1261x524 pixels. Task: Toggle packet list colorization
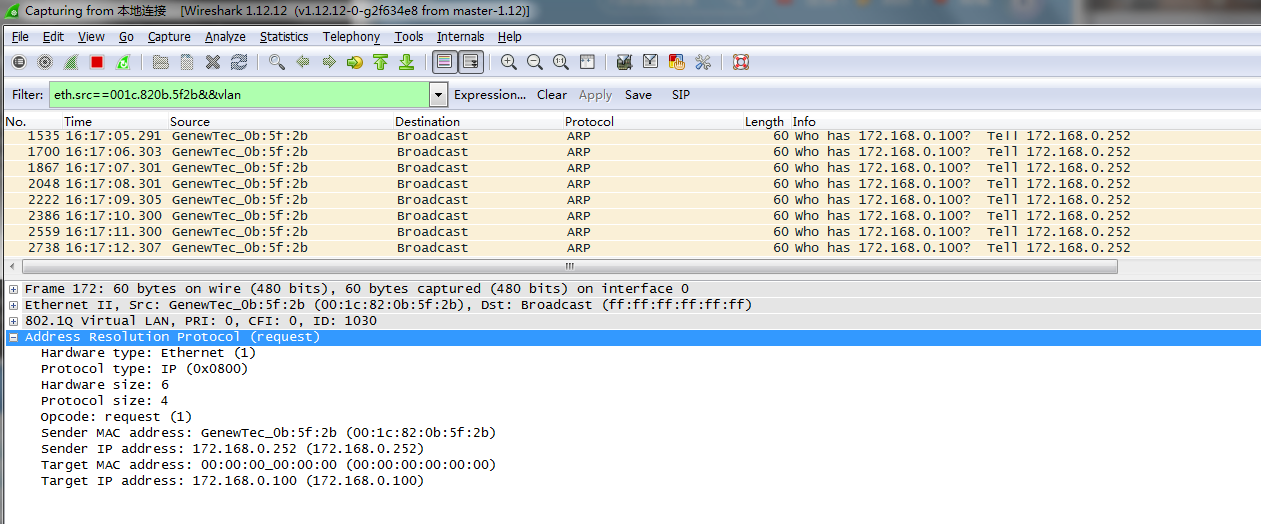tap(445, 62)
